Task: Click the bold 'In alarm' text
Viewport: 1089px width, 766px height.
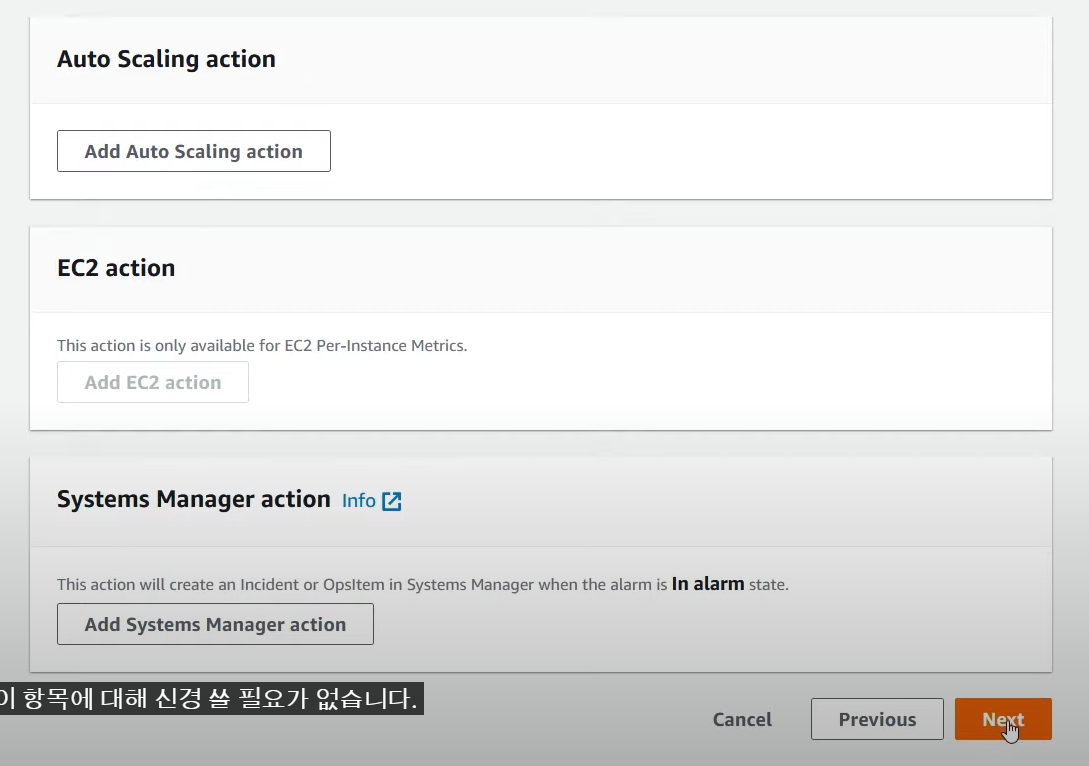Action: (708, 584)
